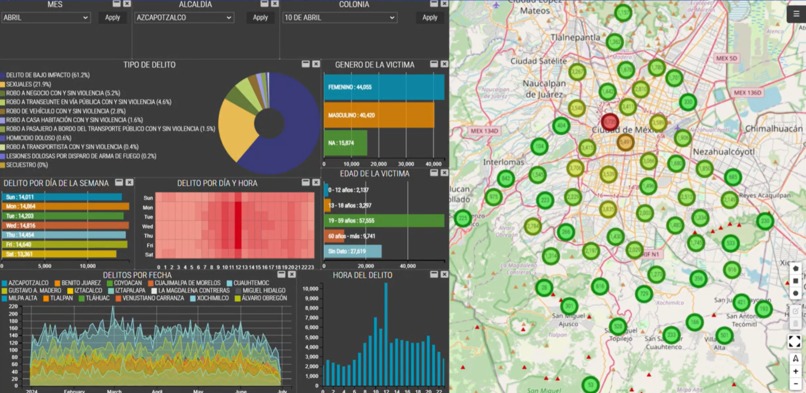
Task: Click Apply in the MES panel
Action: pyautogui.click(x=113, y=17)
